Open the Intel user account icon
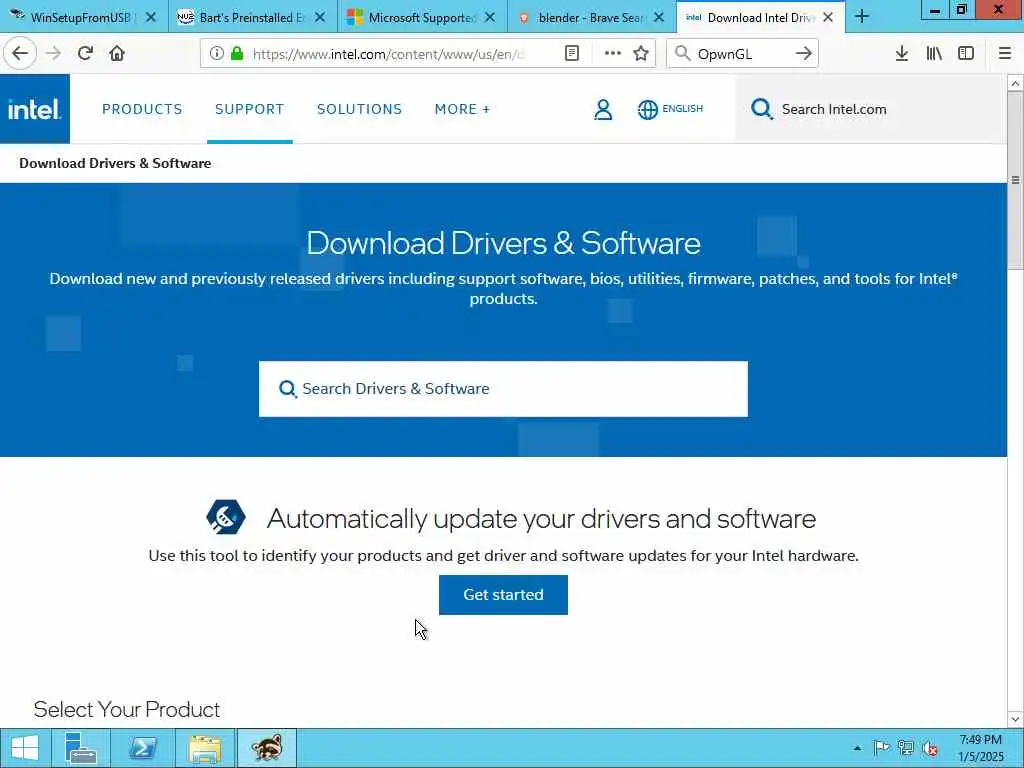 coord(603,109)
